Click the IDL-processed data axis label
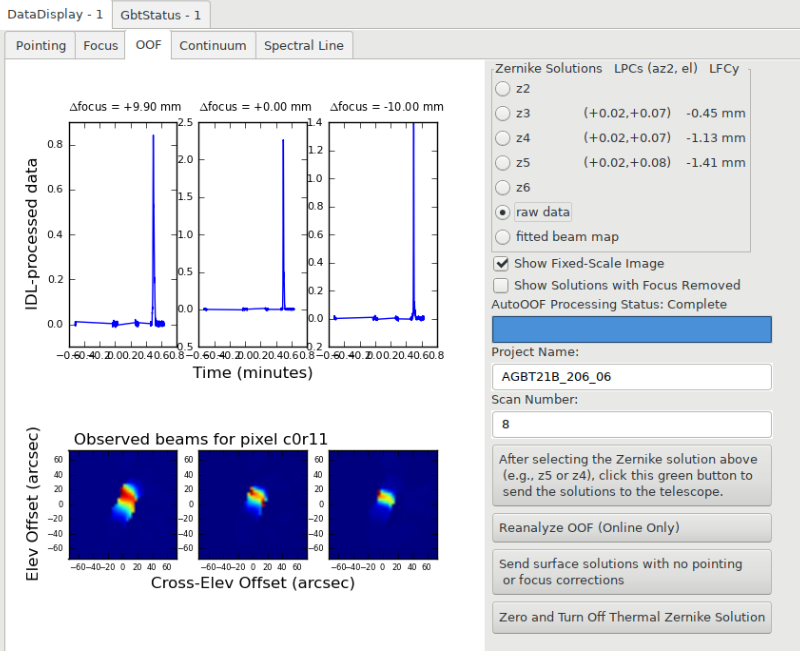 click(32, 234)
